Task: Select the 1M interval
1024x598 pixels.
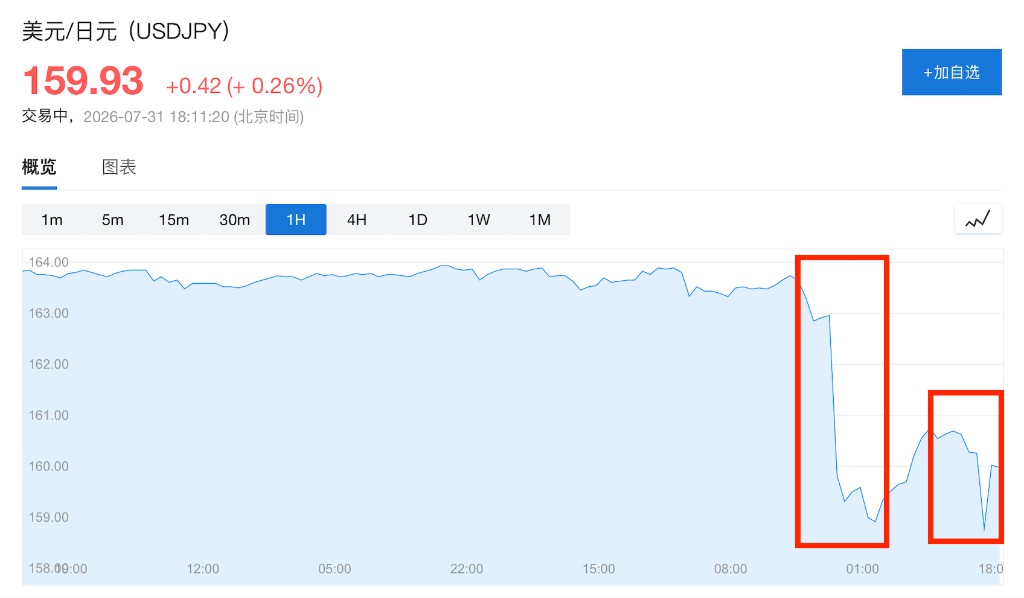Action: [539, 219]
